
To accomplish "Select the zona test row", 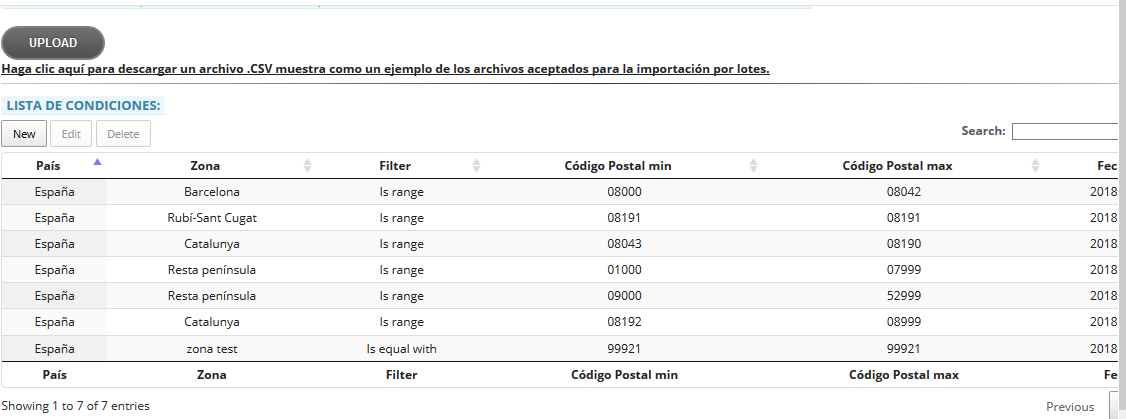I will (x=212, y=349).
